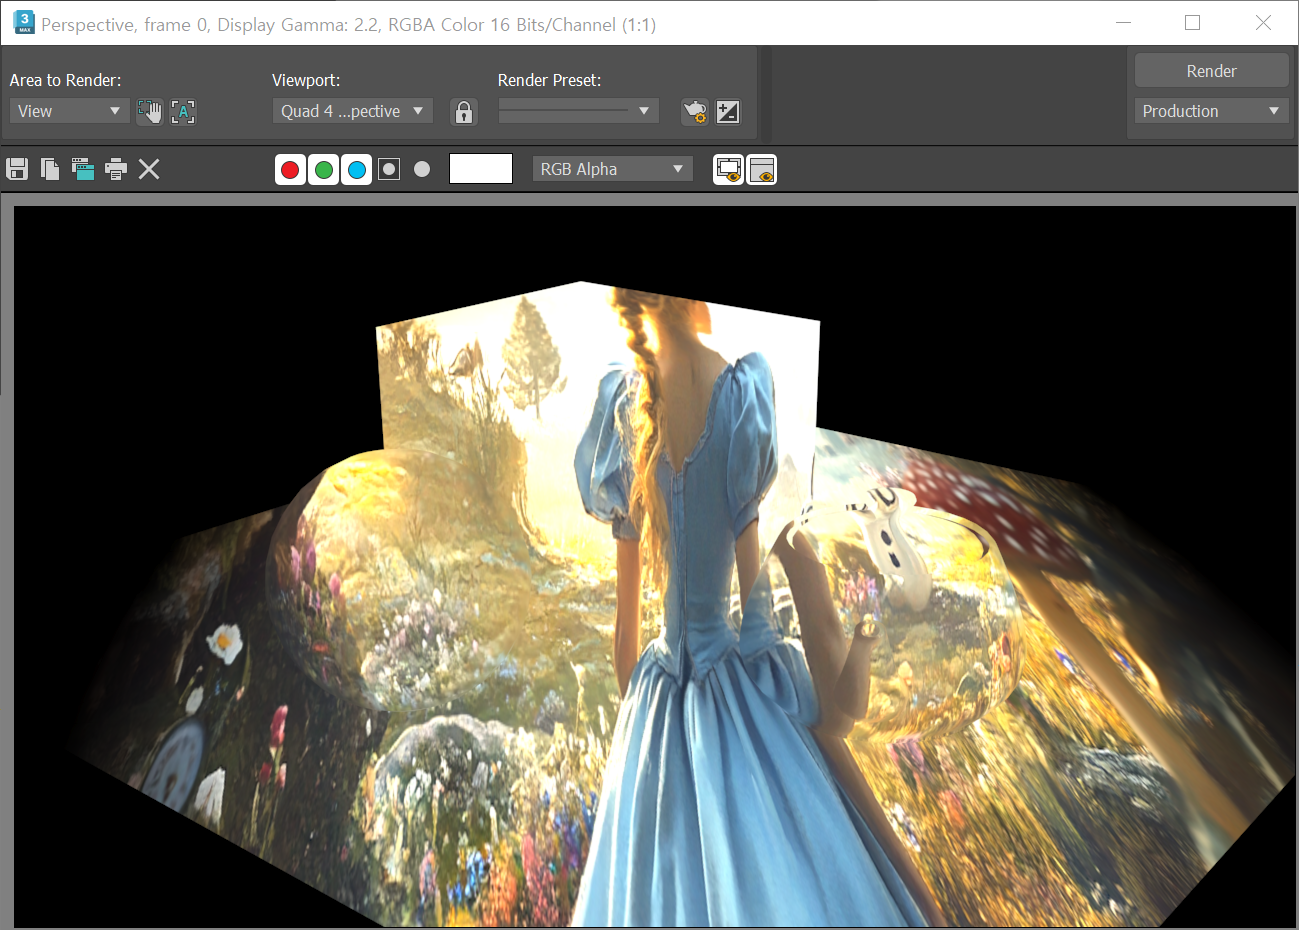
Task: Open Render Setup teapot icon
Action: [x=694, y=111]
